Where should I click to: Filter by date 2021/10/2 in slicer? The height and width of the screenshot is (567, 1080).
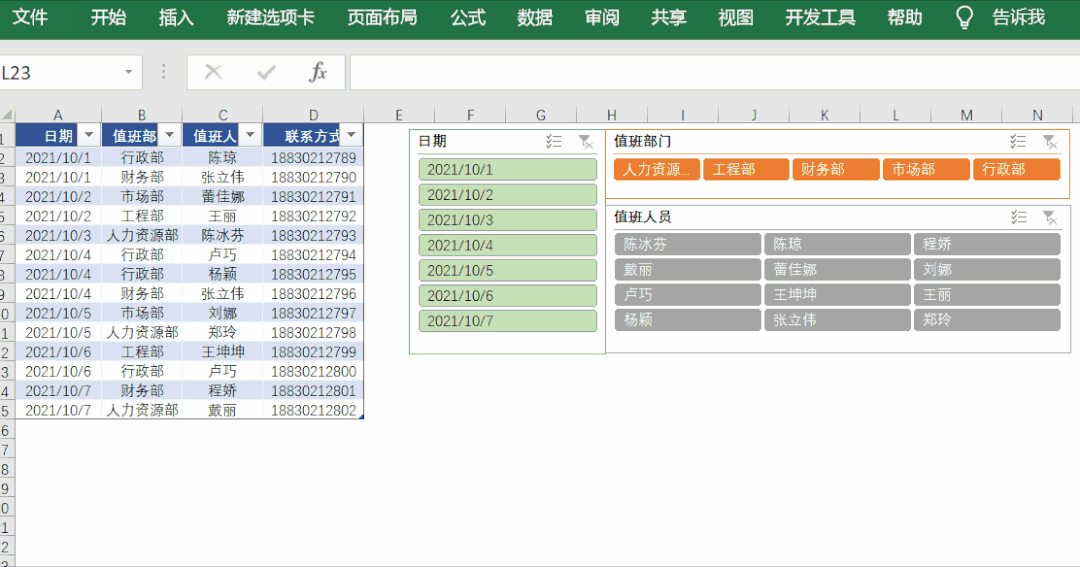point(508,195)
